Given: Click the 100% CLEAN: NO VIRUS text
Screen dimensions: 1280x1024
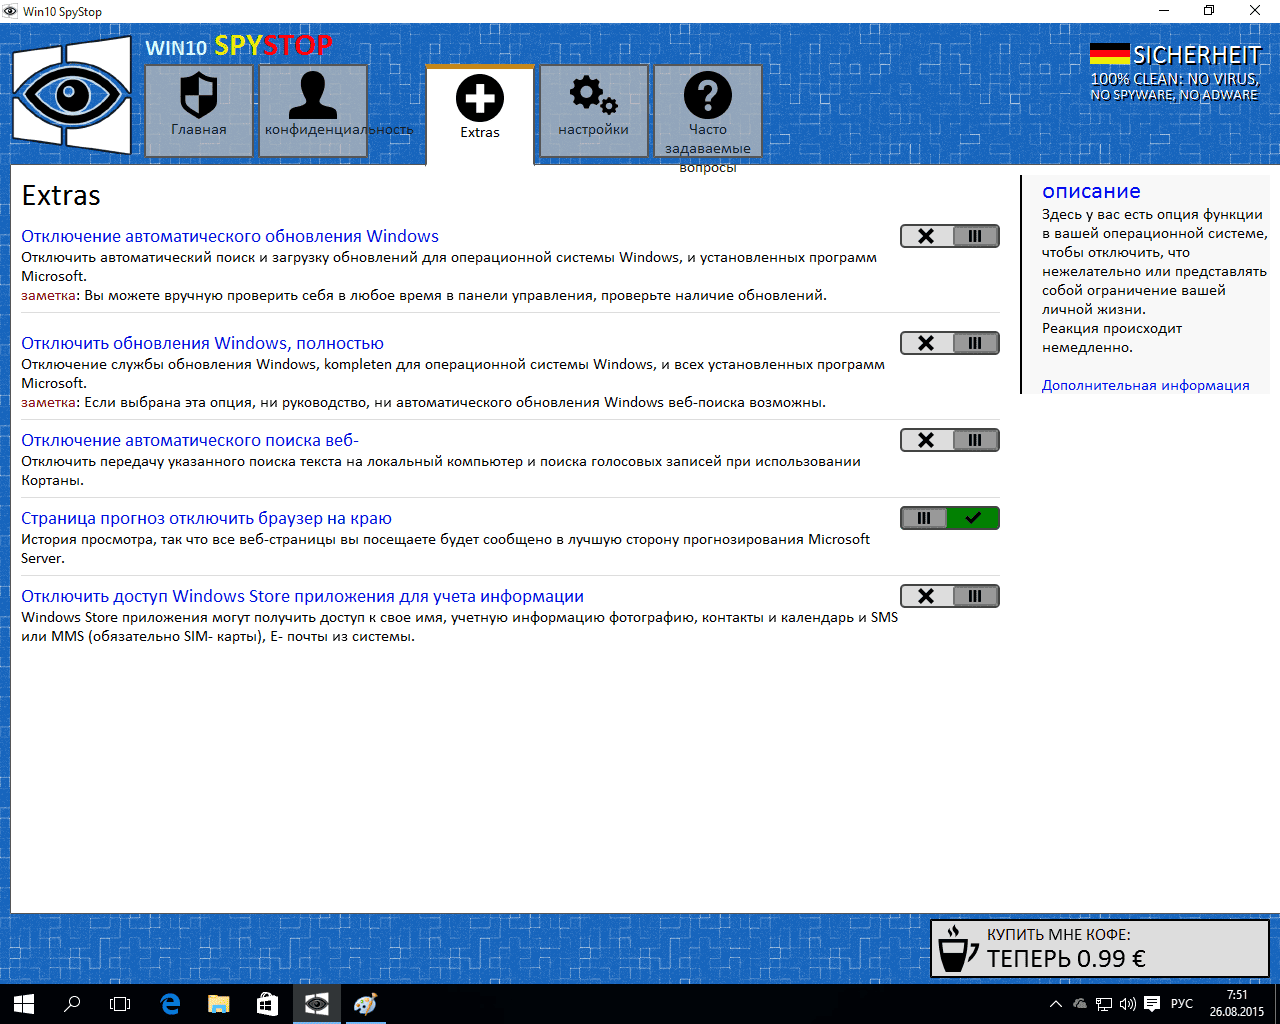Looking at the screenshot, I should tap(1174, 79).
